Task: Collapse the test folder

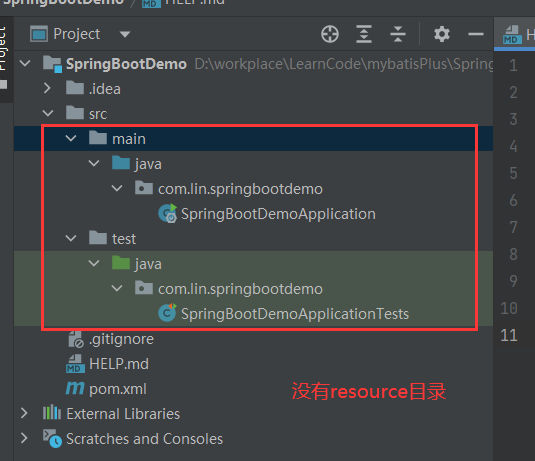Action: click(71, 238)
